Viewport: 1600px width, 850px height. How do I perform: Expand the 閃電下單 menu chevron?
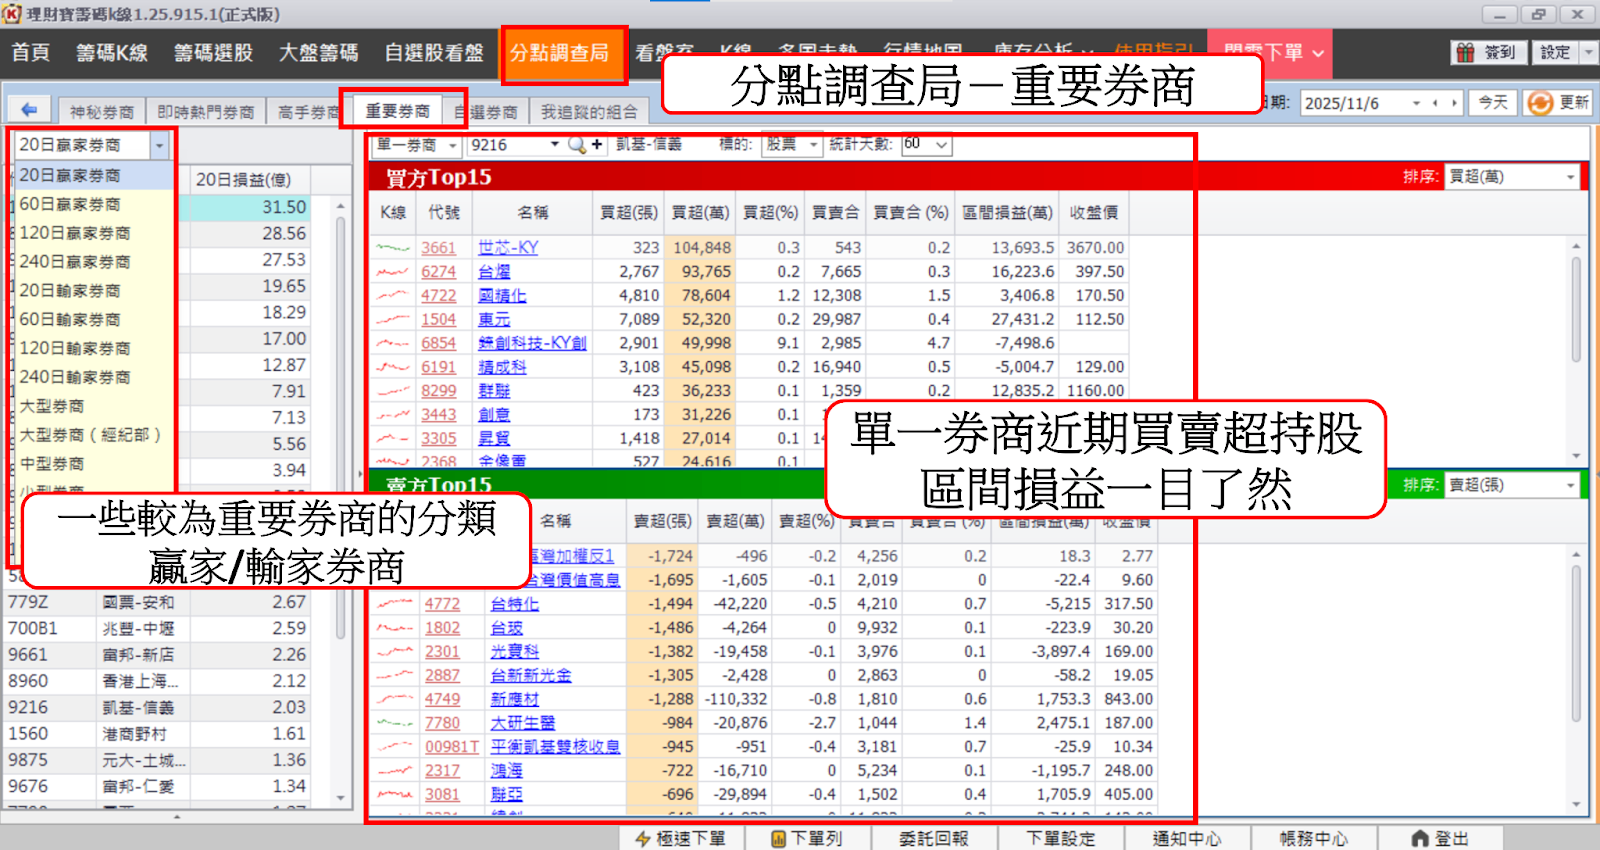coord(1318,53)
